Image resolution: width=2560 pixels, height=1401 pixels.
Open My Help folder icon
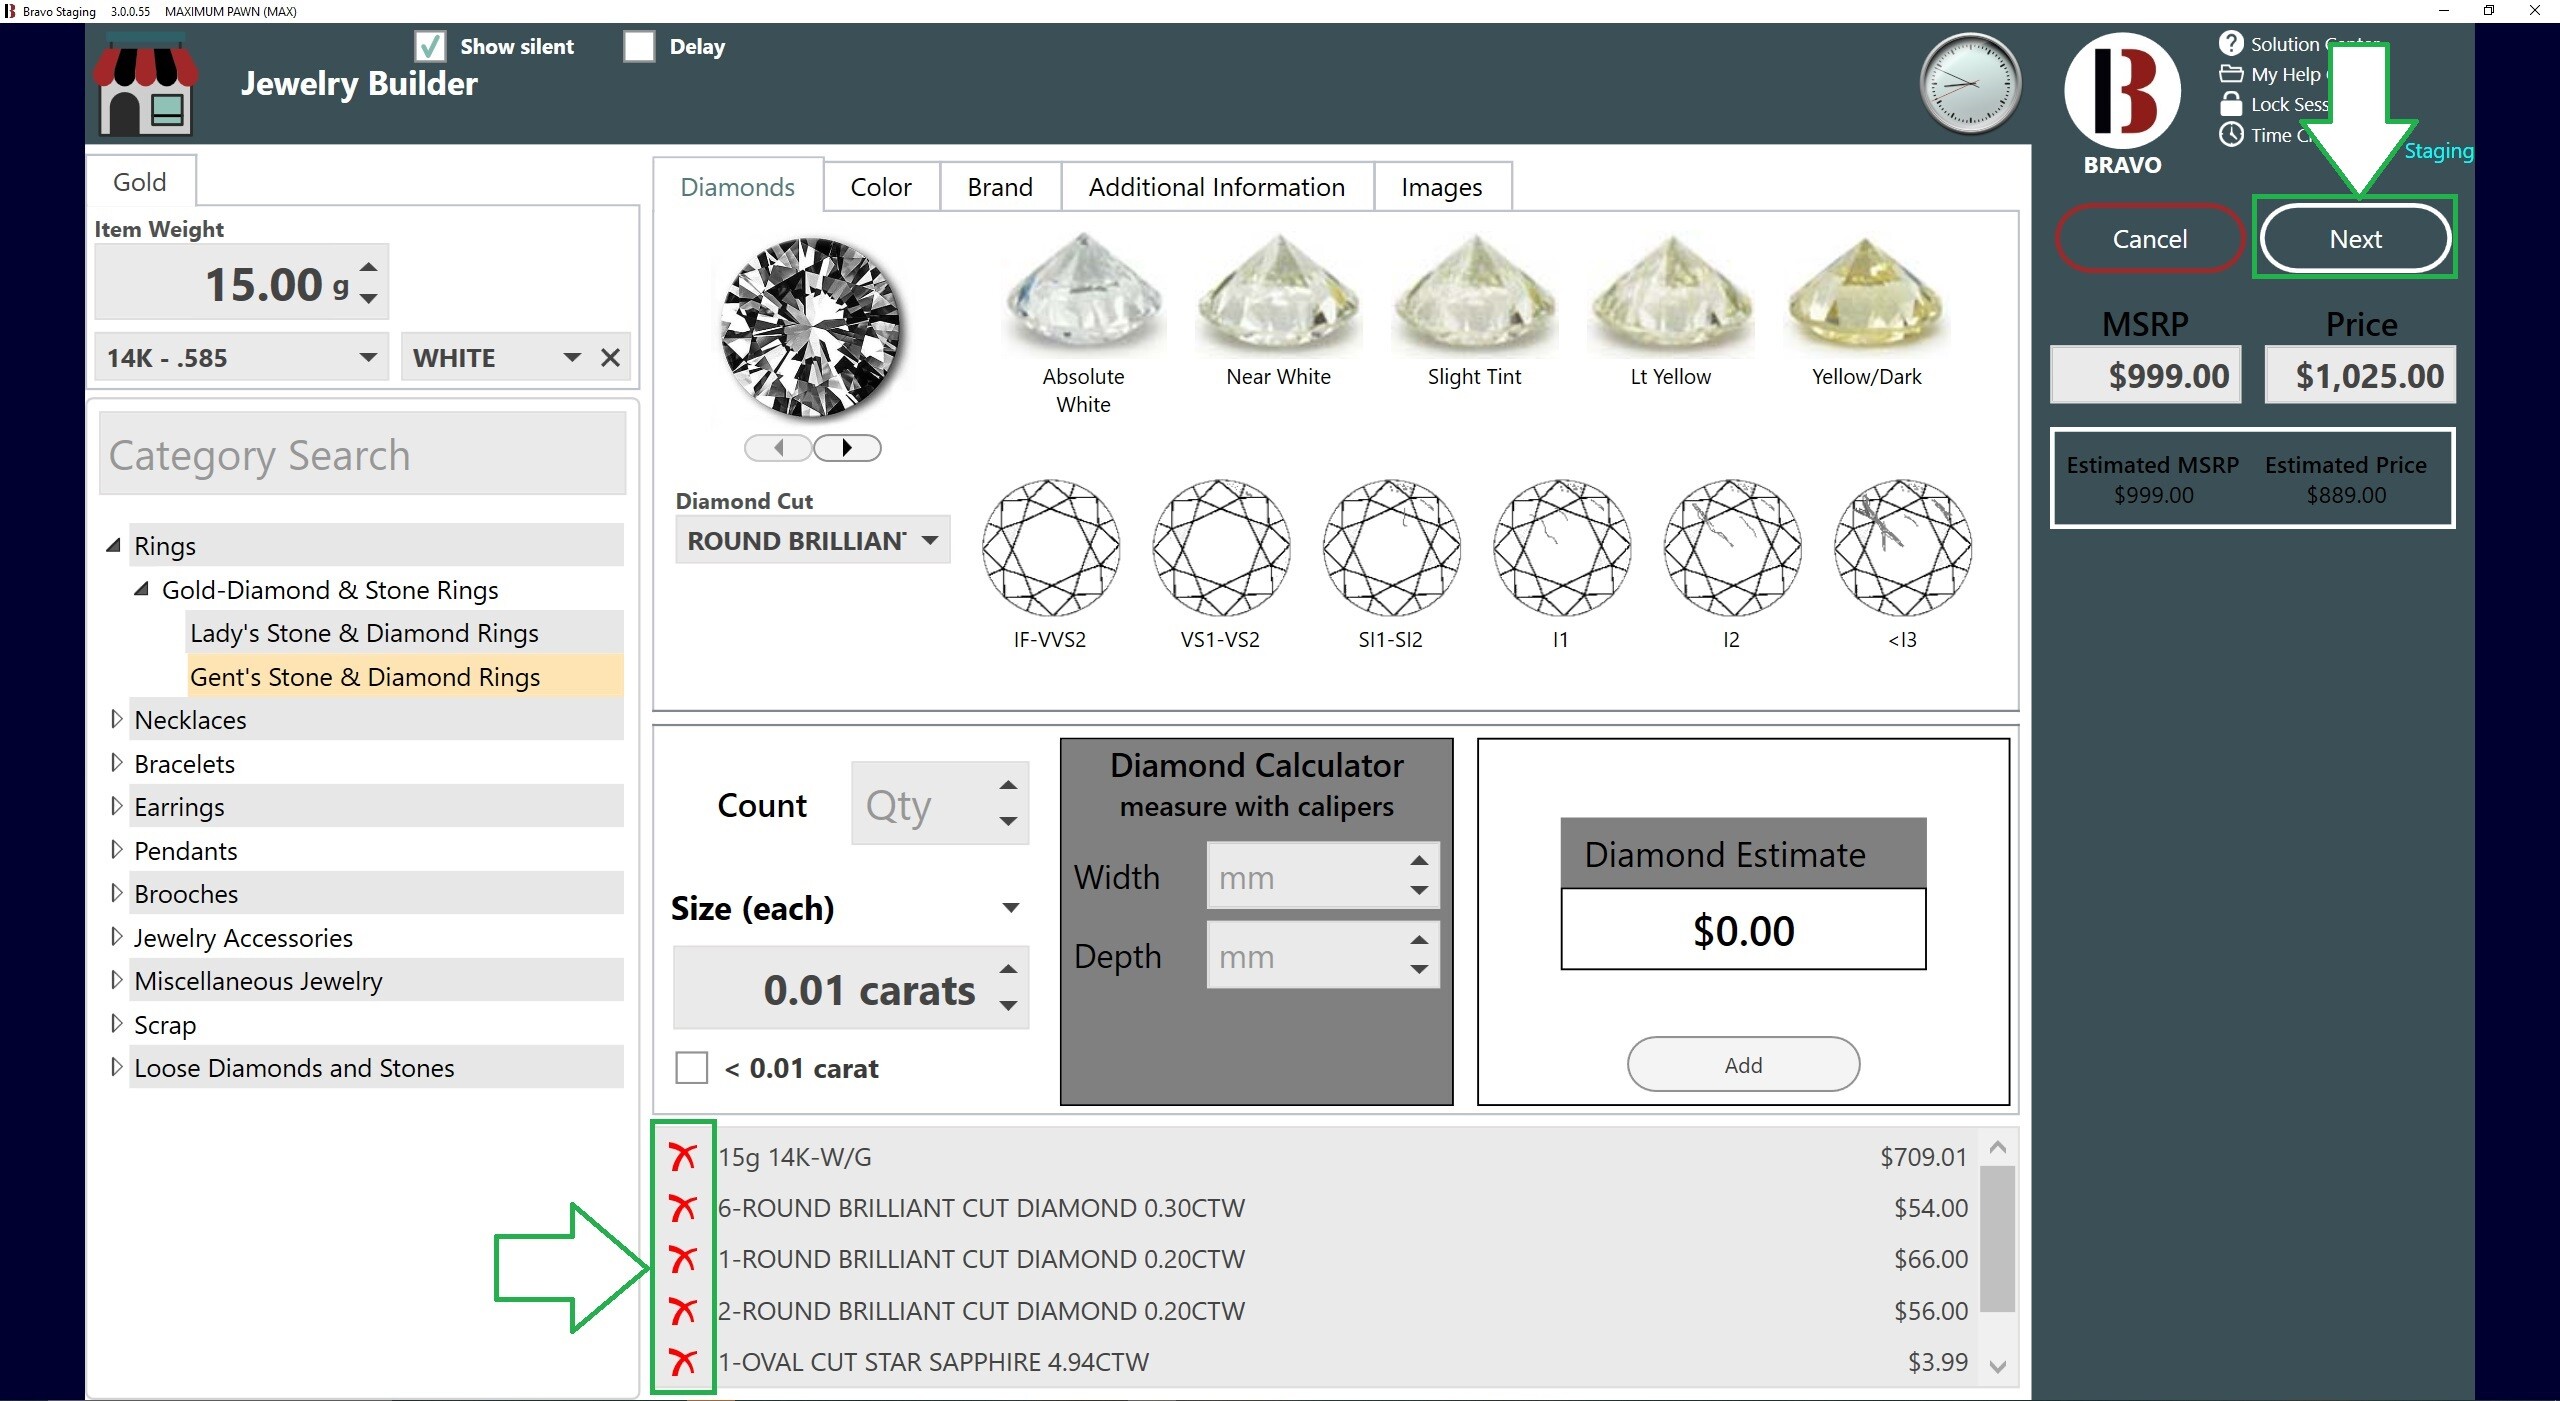point(2231,73)
